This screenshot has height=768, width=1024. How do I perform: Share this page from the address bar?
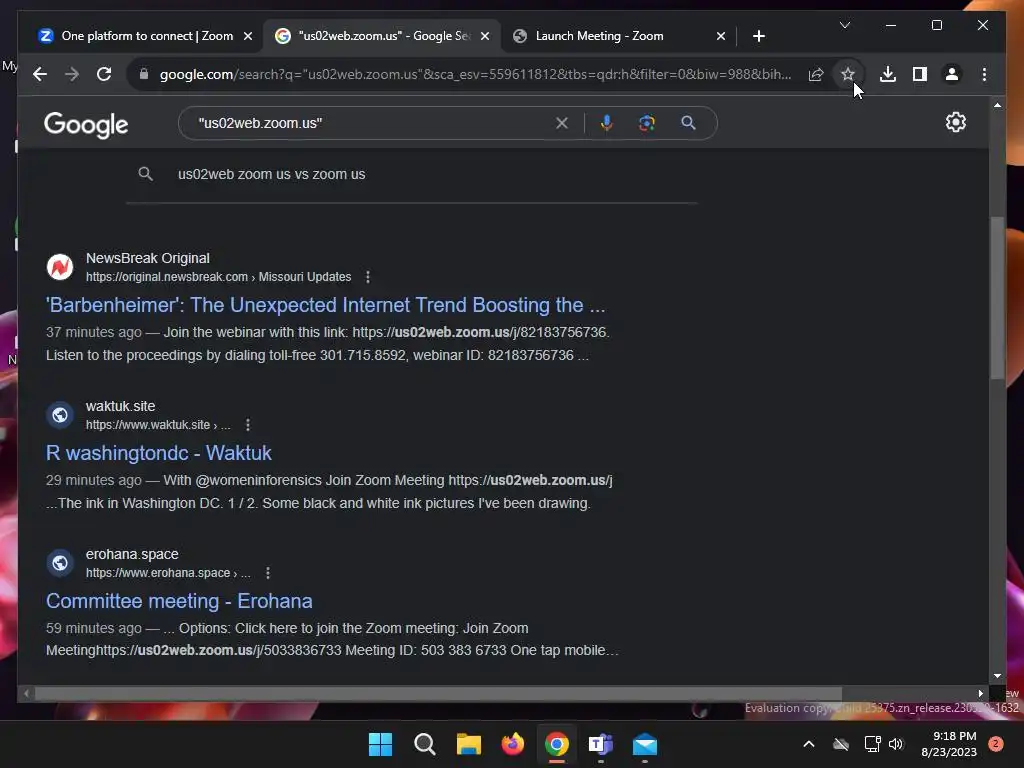pos(816,74)
